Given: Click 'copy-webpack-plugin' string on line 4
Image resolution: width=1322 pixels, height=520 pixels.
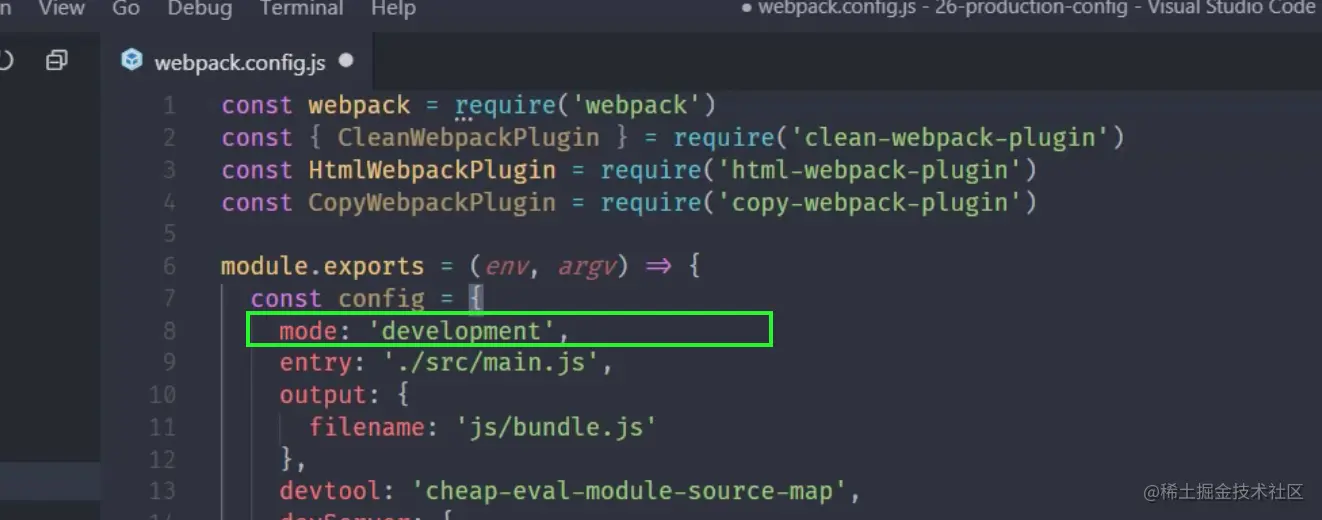Looking at the screenshot, I should tap(869, 202).
